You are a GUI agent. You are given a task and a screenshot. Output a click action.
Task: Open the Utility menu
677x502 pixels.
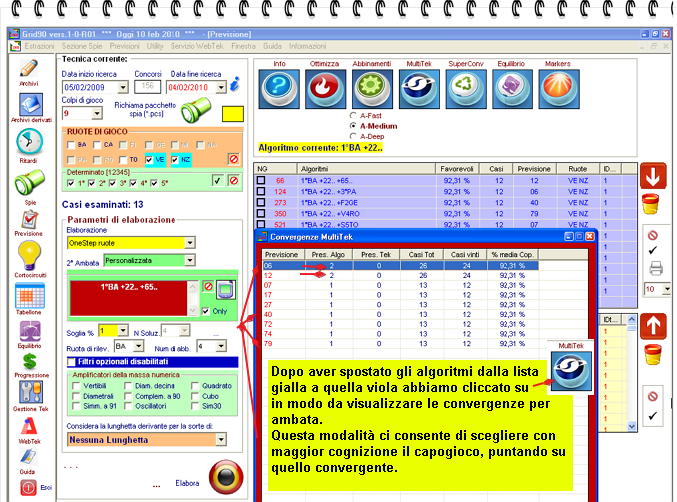pos(155,46)
